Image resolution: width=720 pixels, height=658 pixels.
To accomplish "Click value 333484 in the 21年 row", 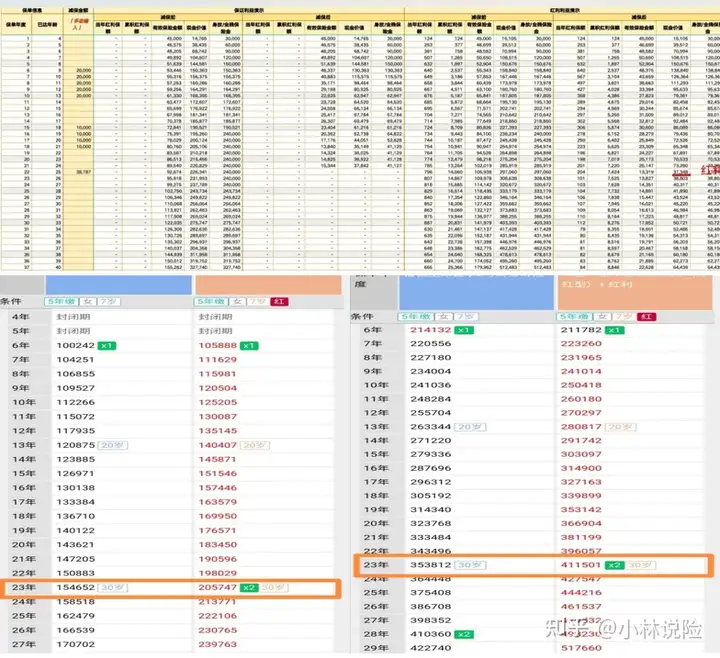I will point(431,538).
